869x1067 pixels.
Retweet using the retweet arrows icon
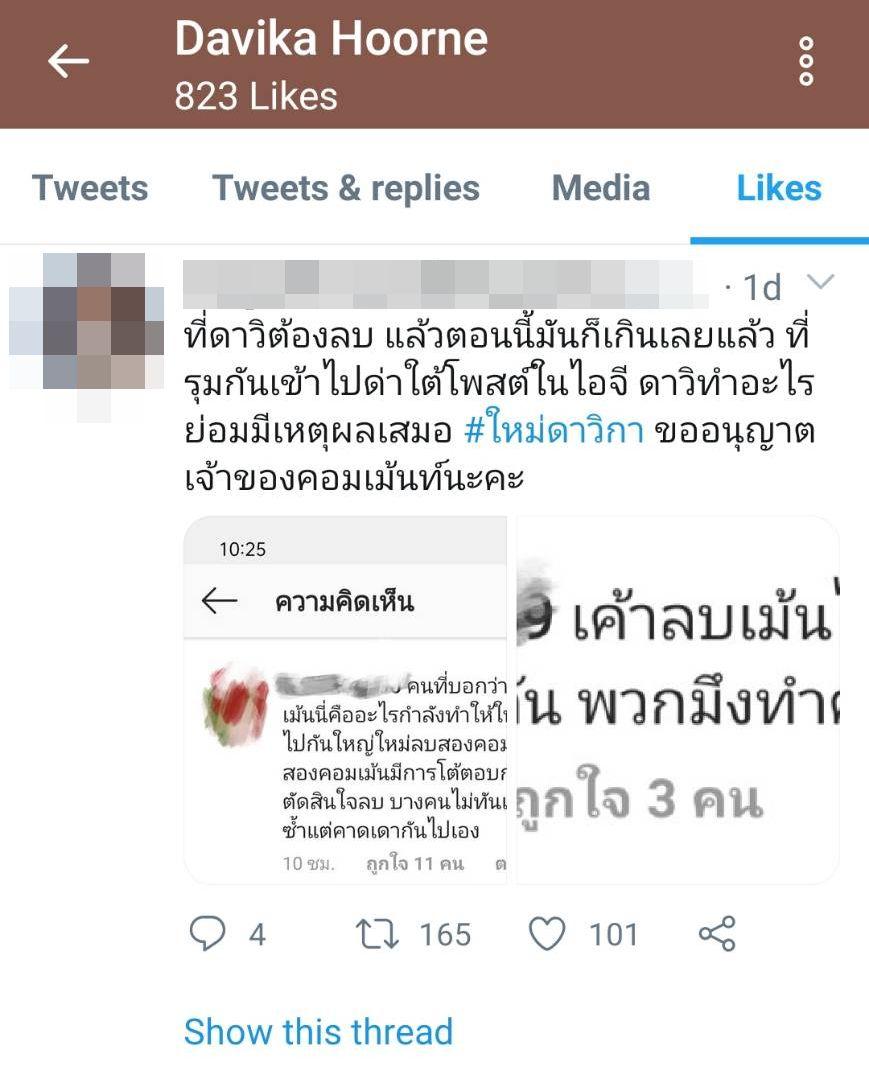coord(377,934)
